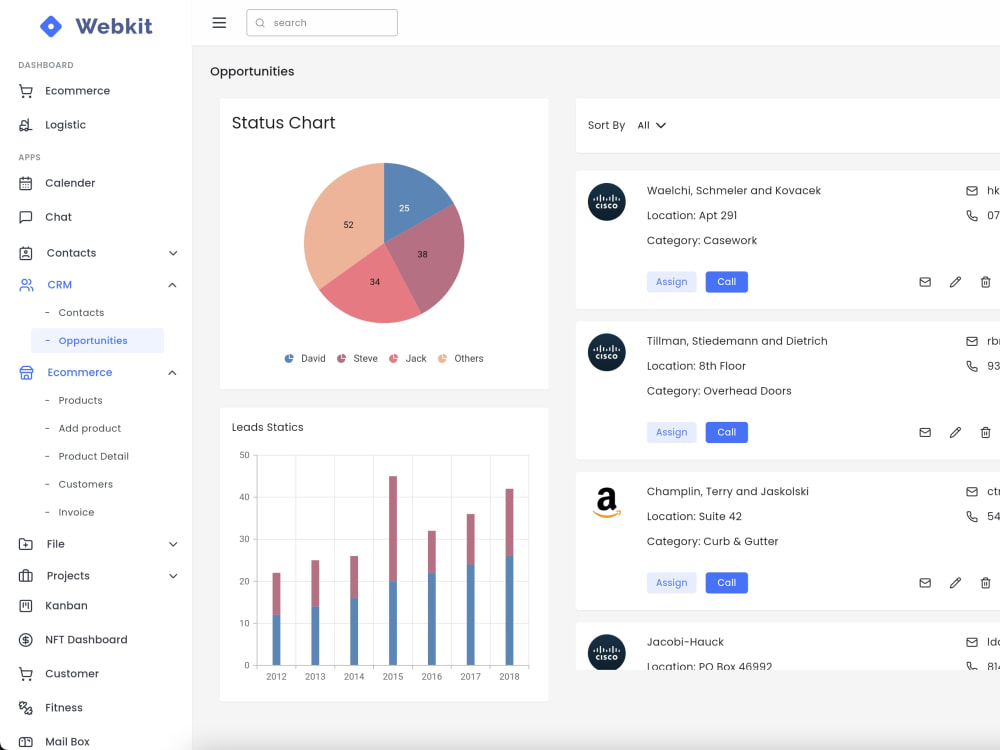Image resolution: width=1000 pixels, height=750 pixels.
Task: Expand the Contacts submenu chevron
Action: tap(173, 253)
